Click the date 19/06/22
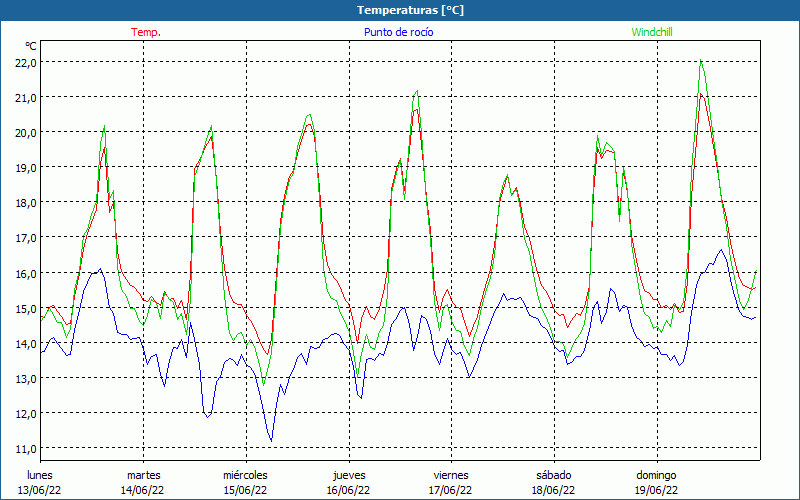The image size is (800, 500). click(x=656, y=490)
